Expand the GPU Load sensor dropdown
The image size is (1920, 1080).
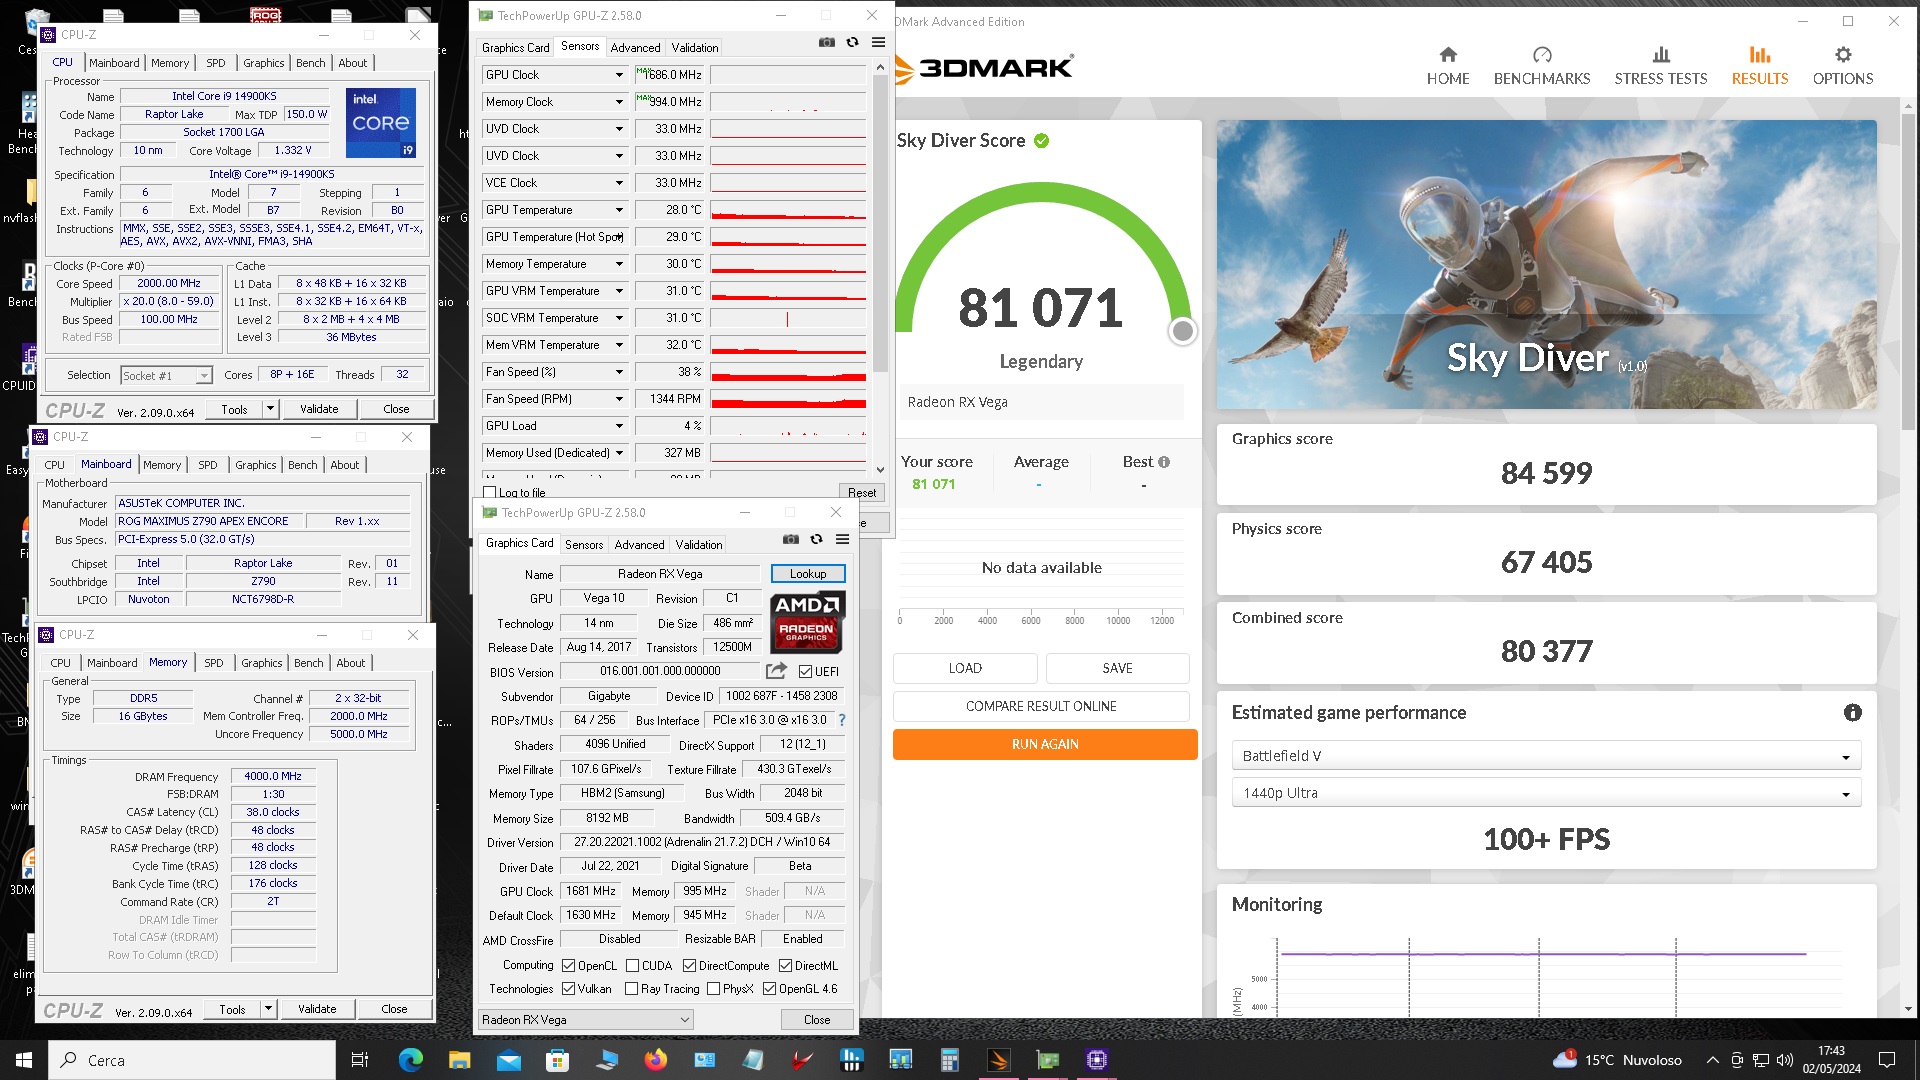(619, 426)
